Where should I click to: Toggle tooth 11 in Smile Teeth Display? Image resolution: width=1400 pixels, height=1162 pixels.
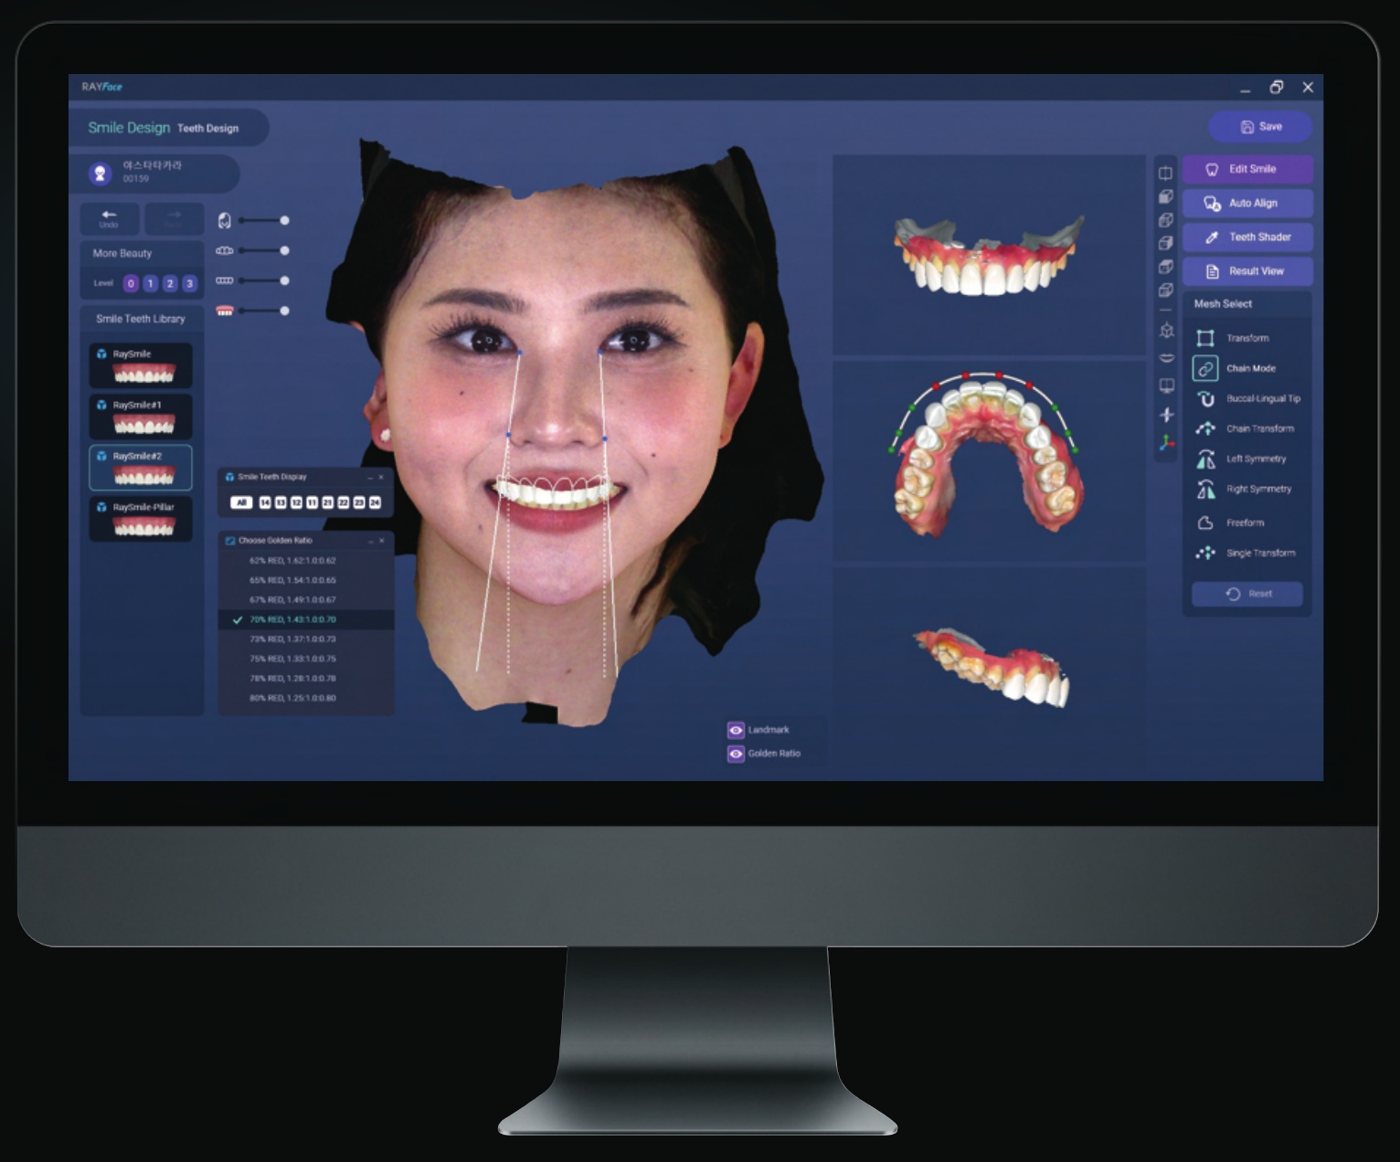click(312, 503)
